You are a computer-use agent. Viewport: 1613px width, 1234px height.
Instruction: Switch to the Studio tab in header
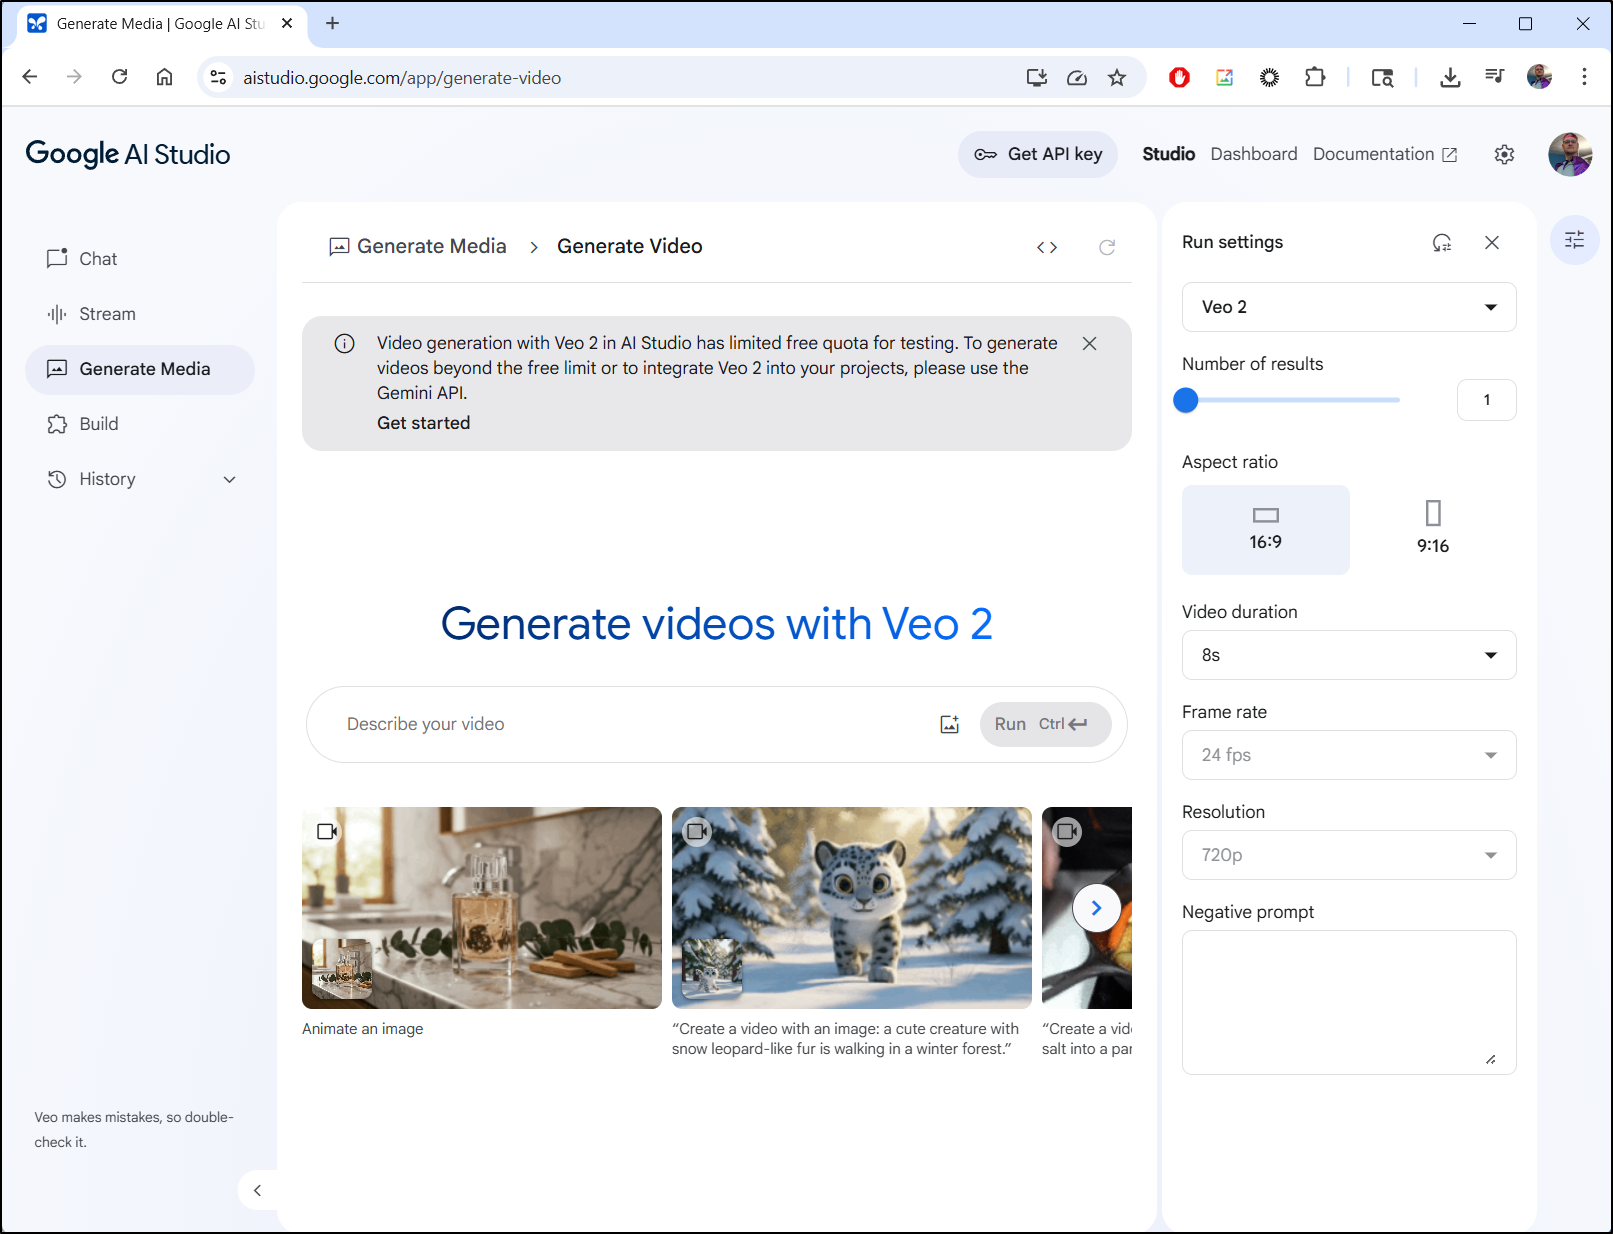1169,154
